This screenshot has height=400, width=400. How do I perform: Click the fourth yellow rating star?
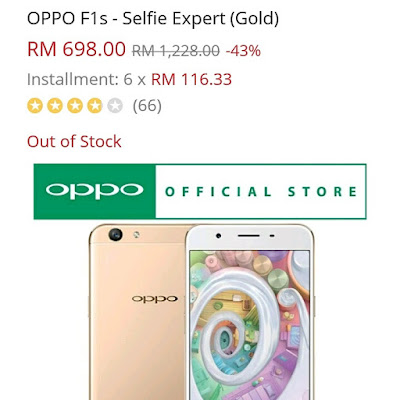(x=95, y=106)
